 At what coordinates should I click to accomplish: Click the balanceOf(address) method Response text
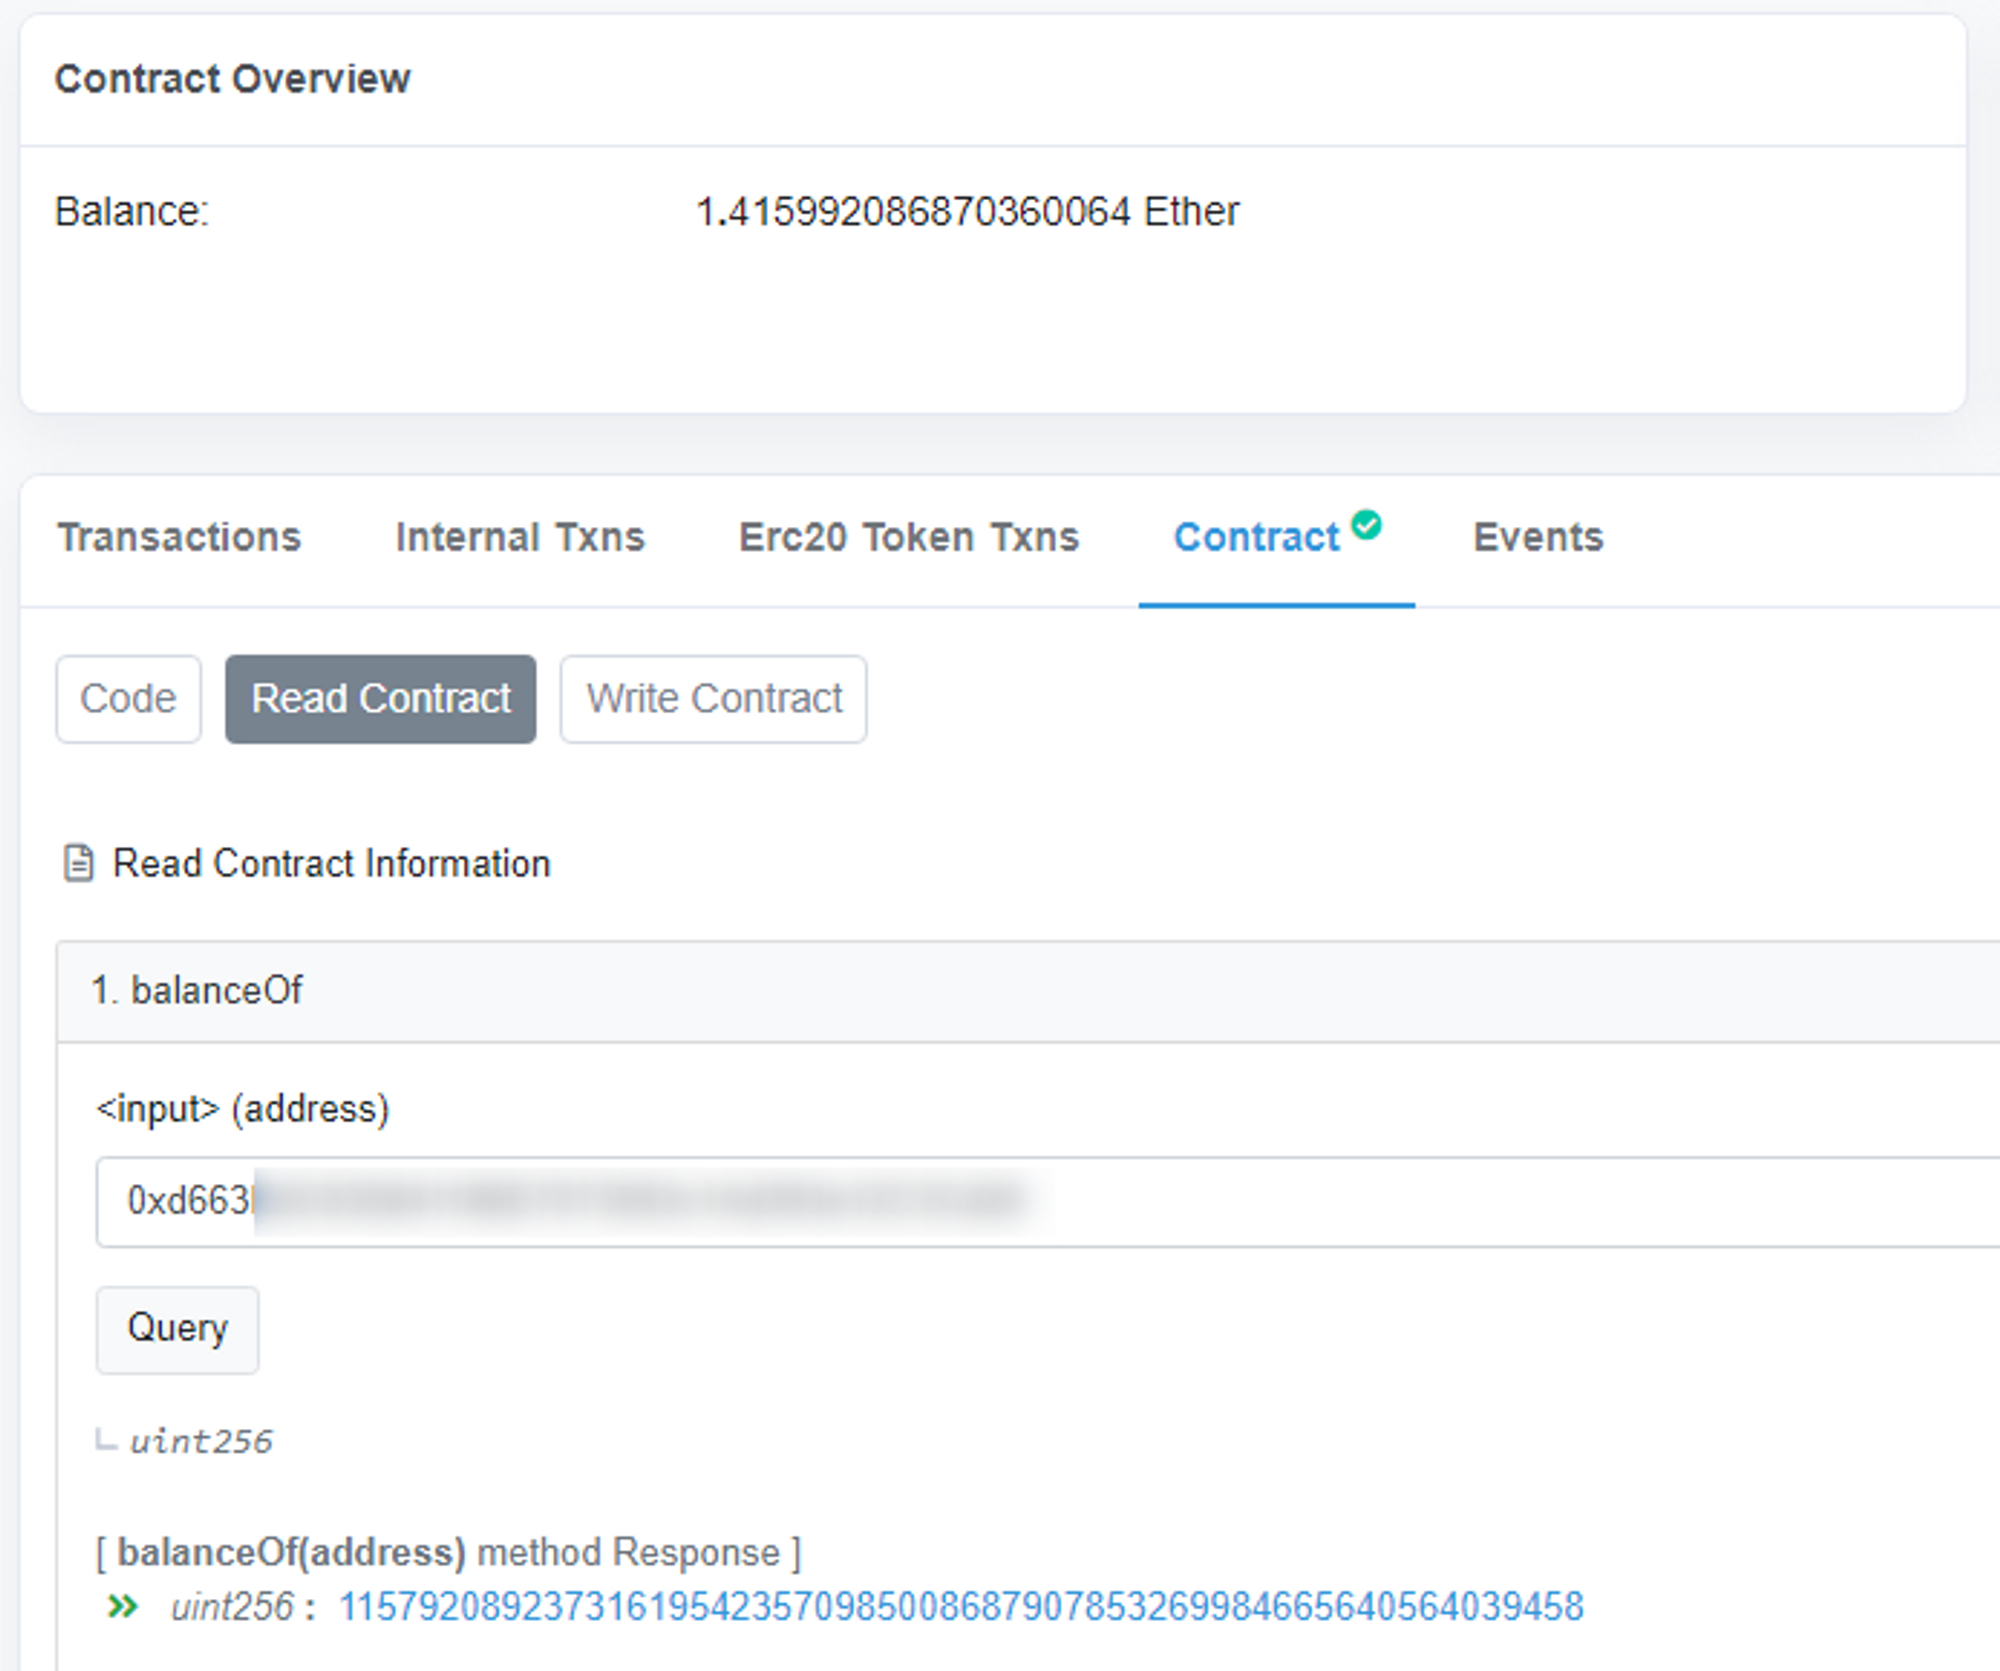click(x=448, y=1553)
